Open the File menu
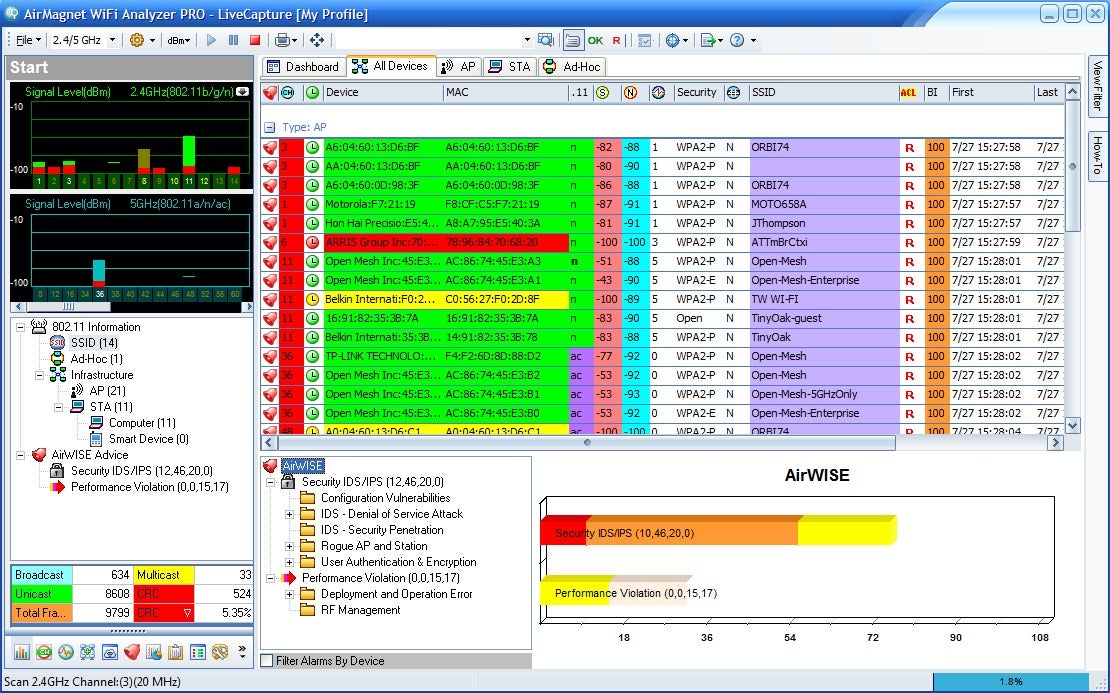The height and width of the screenshot is (693, 1110). click(28, 40)
